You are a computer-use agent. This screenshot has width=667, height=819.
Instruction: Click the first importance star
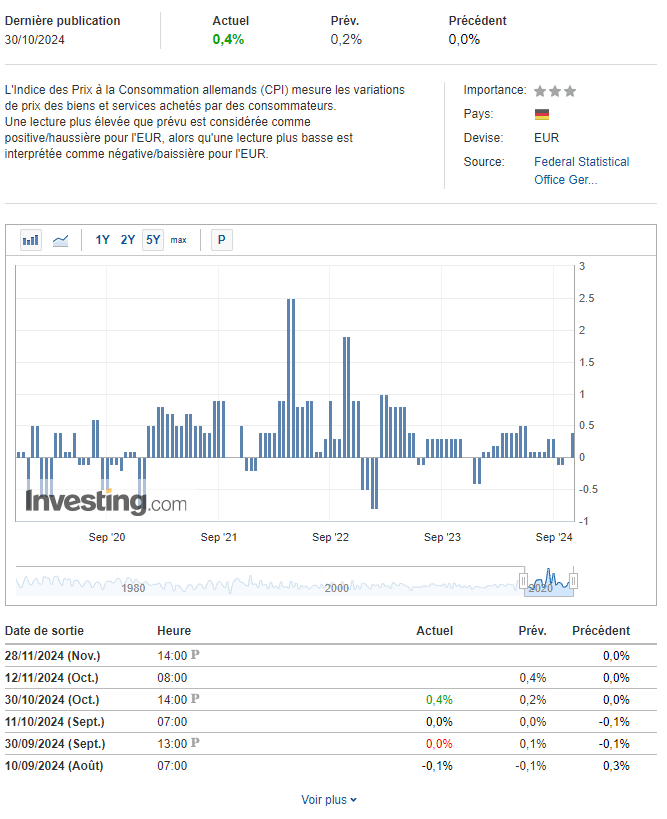point(540,91)
